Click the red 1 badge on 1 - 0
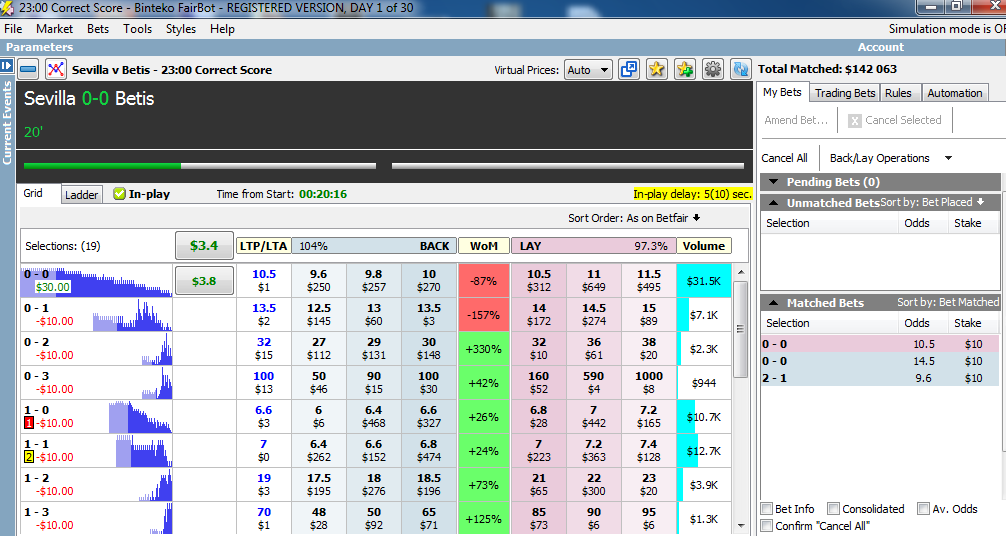This screenshot has width=1006, height=536. pyautogui.click(x=29, y=423)
